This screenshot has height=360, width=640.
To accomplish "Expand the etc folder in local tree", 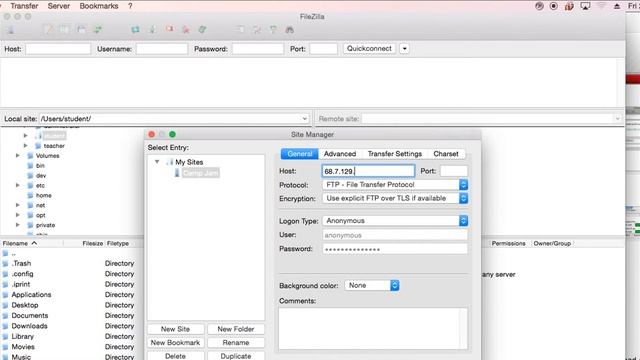I will [x=18, y=185].
